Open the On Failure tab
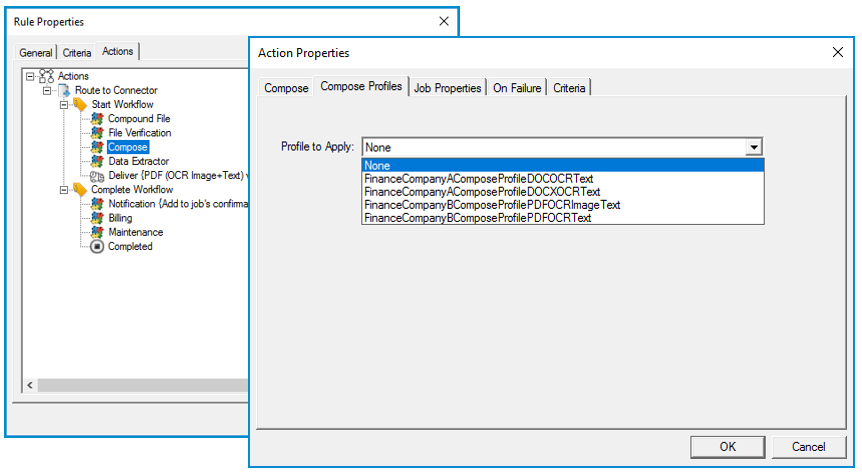This screenshot has height=473, width=862. point(517,88)
